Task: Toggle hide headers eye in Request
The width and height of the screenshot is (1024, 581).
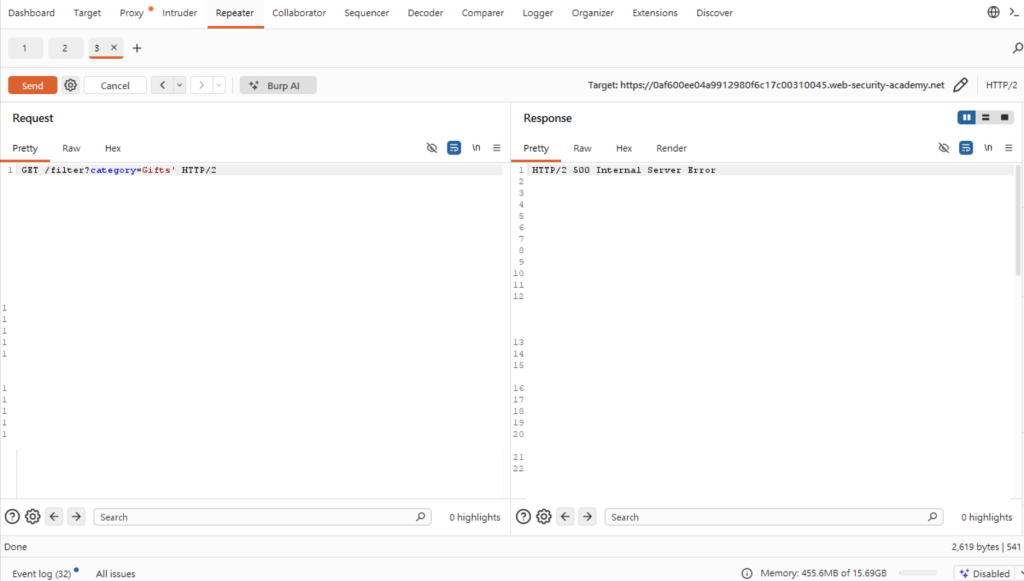Action: click(432, 148)
